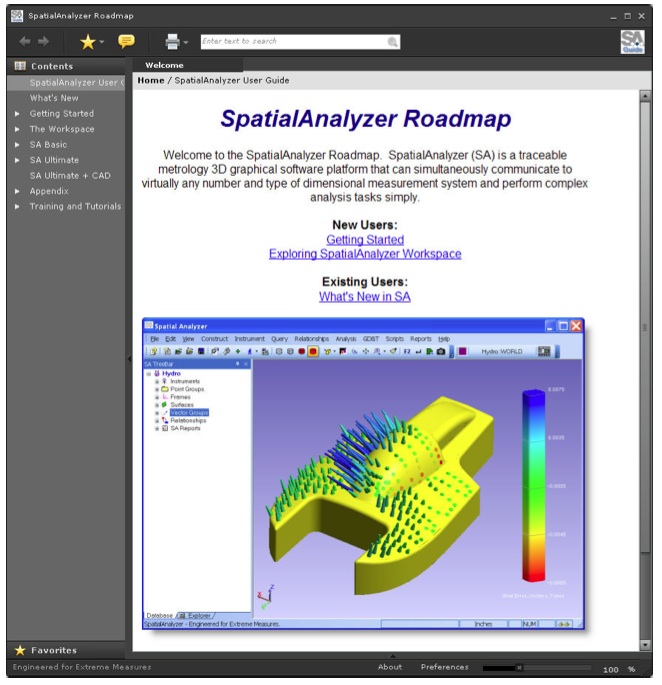The width and height of the screenshot is (662, 685).
Task: Click the star icon beside Favorites
Action: (x=20, y=650)
